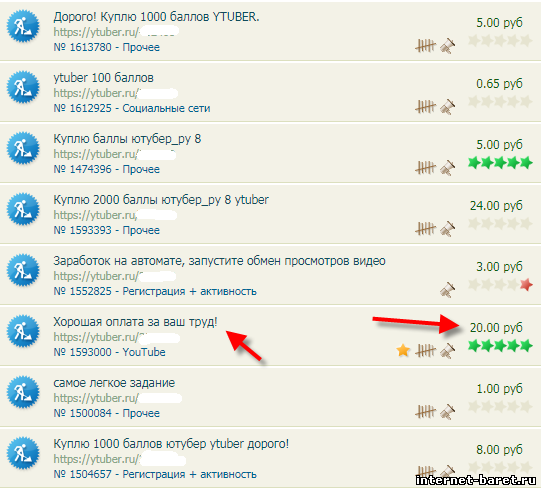Select 'Социальные сети' category link
This screenshot has height=490, width=541.
(166, 108)
